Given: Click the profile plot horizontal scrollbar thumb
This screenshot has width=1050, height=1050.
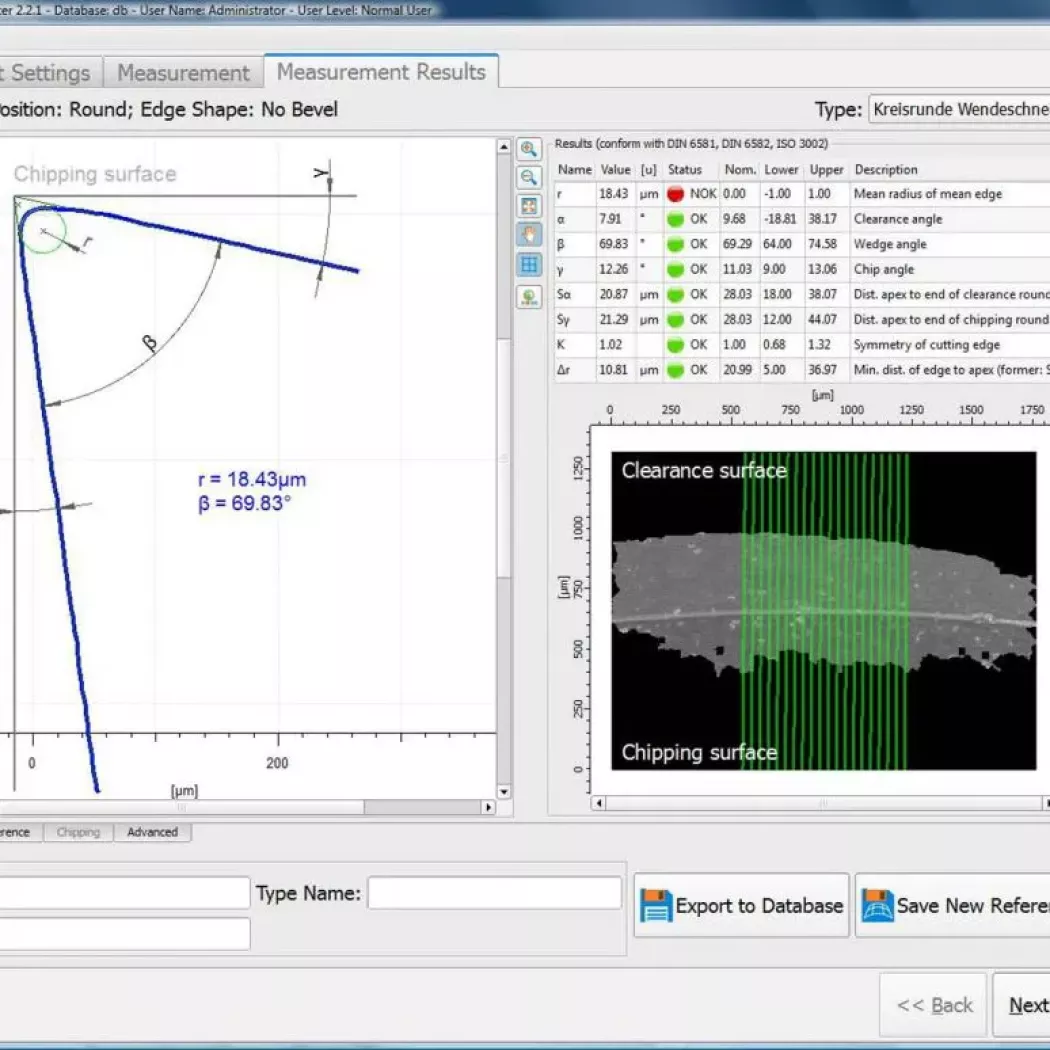Looking at the screenshot, I should click(180, 807).
